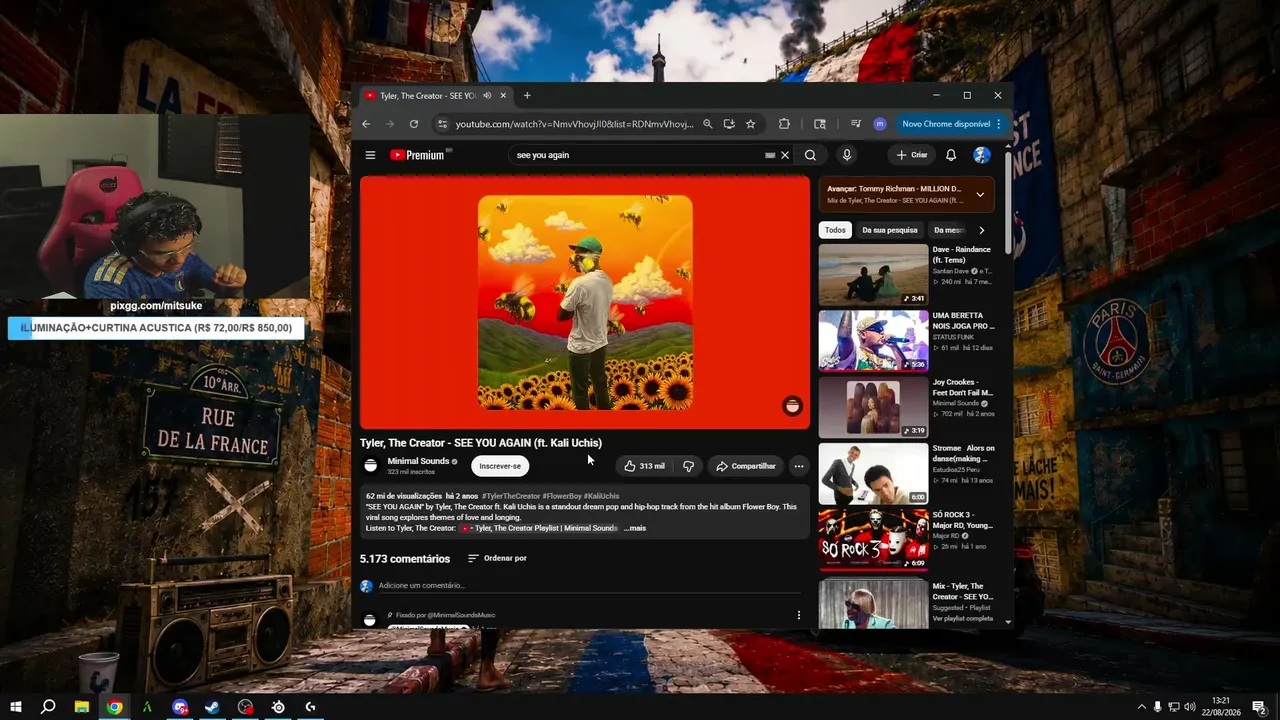Show more filter chips with arrow
The height and width of the screenshot is (720, 1280).
coord(981,230)
